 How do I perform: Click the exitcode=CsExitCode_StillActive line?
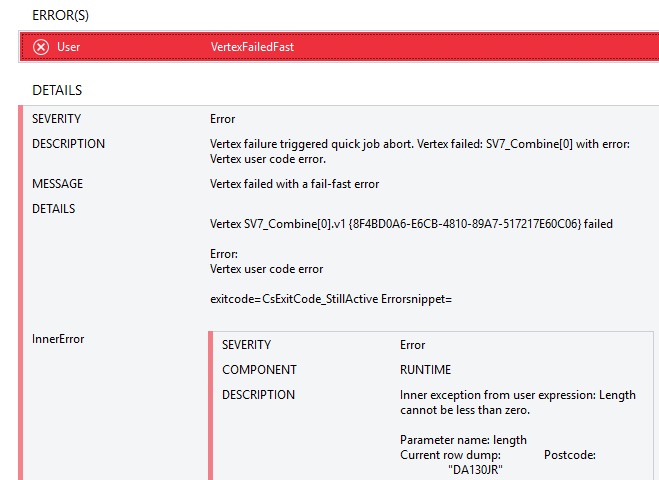(331, 299)
